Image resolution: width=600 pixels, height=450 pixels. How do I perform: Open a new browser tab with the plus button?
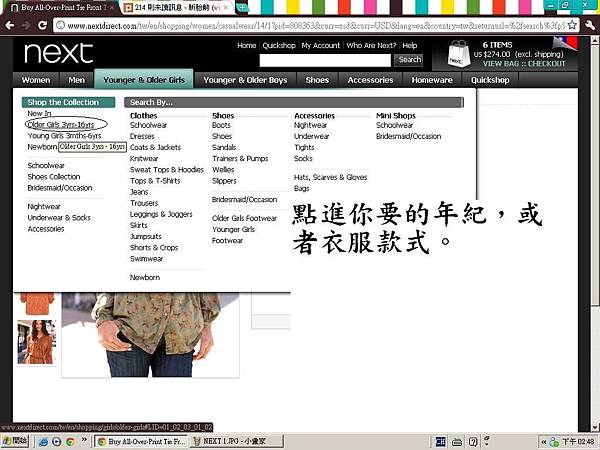(242, 7)
